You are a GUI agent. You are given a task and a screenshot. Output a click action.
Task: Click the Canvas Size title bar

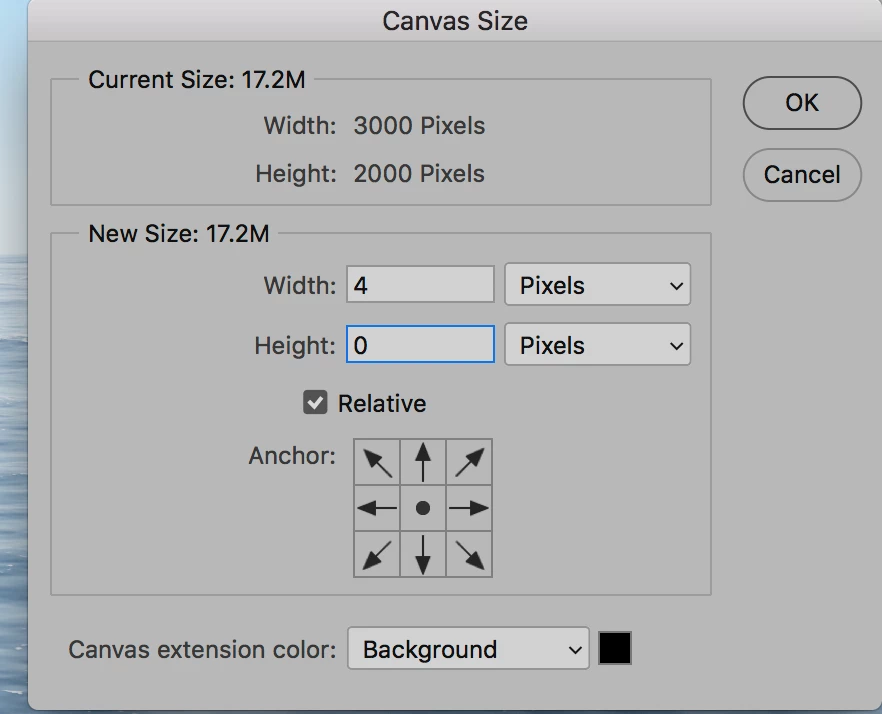pyautogui.click(x=455, y=21)
